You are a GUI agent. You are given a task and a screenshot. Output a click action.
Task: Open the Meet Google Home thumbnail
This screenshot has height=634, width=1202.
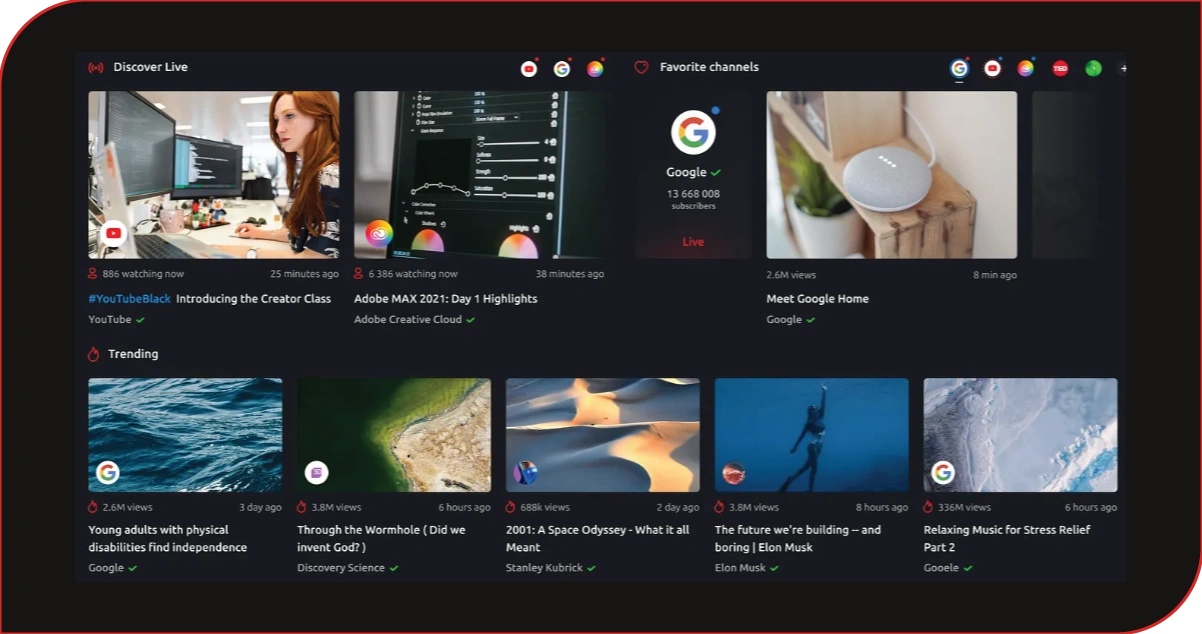tap(892, 175)
